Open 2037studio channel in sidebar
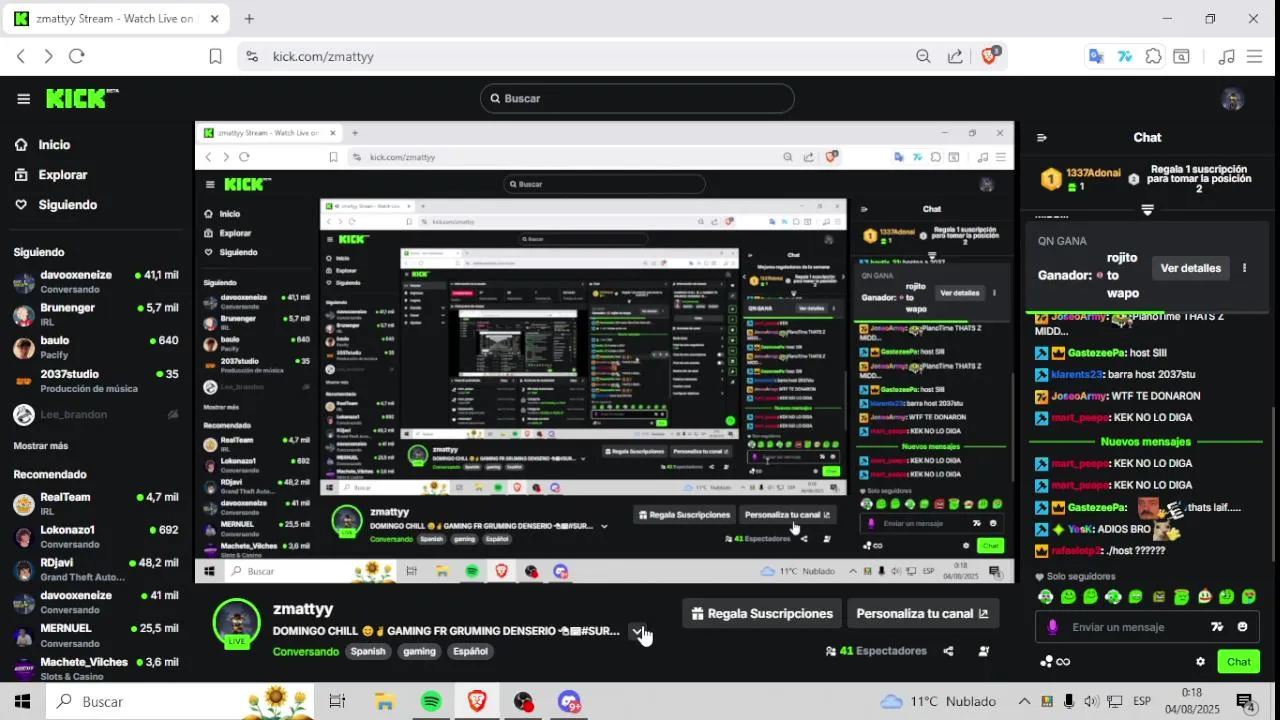The image size is (1280, 720). [96, 381]
